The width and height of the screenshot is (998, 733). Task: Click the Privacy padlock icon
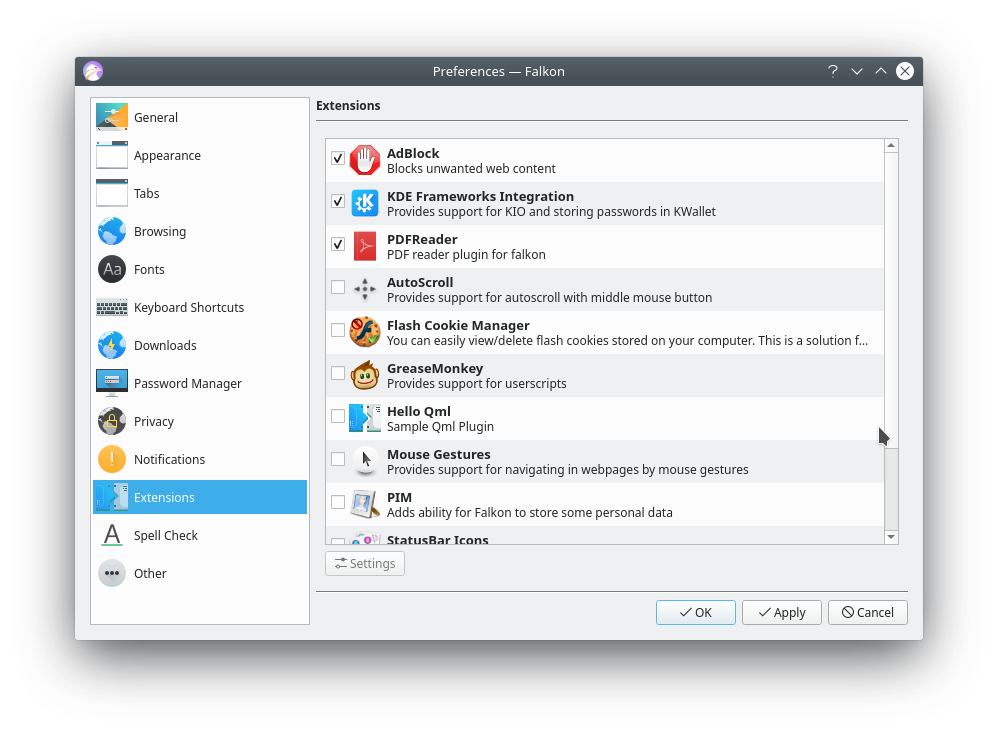pyautogui.click(x=112, y=421)
